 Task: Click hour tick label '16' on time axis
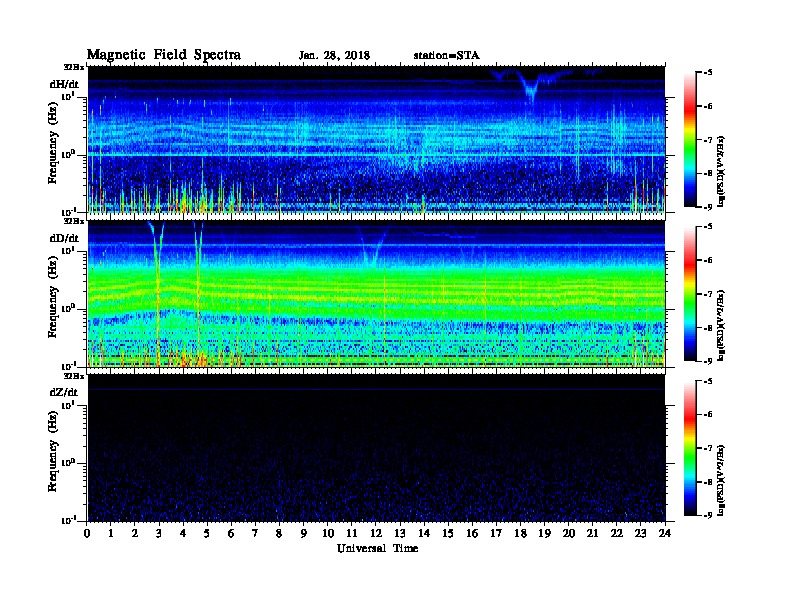(472, 533)
